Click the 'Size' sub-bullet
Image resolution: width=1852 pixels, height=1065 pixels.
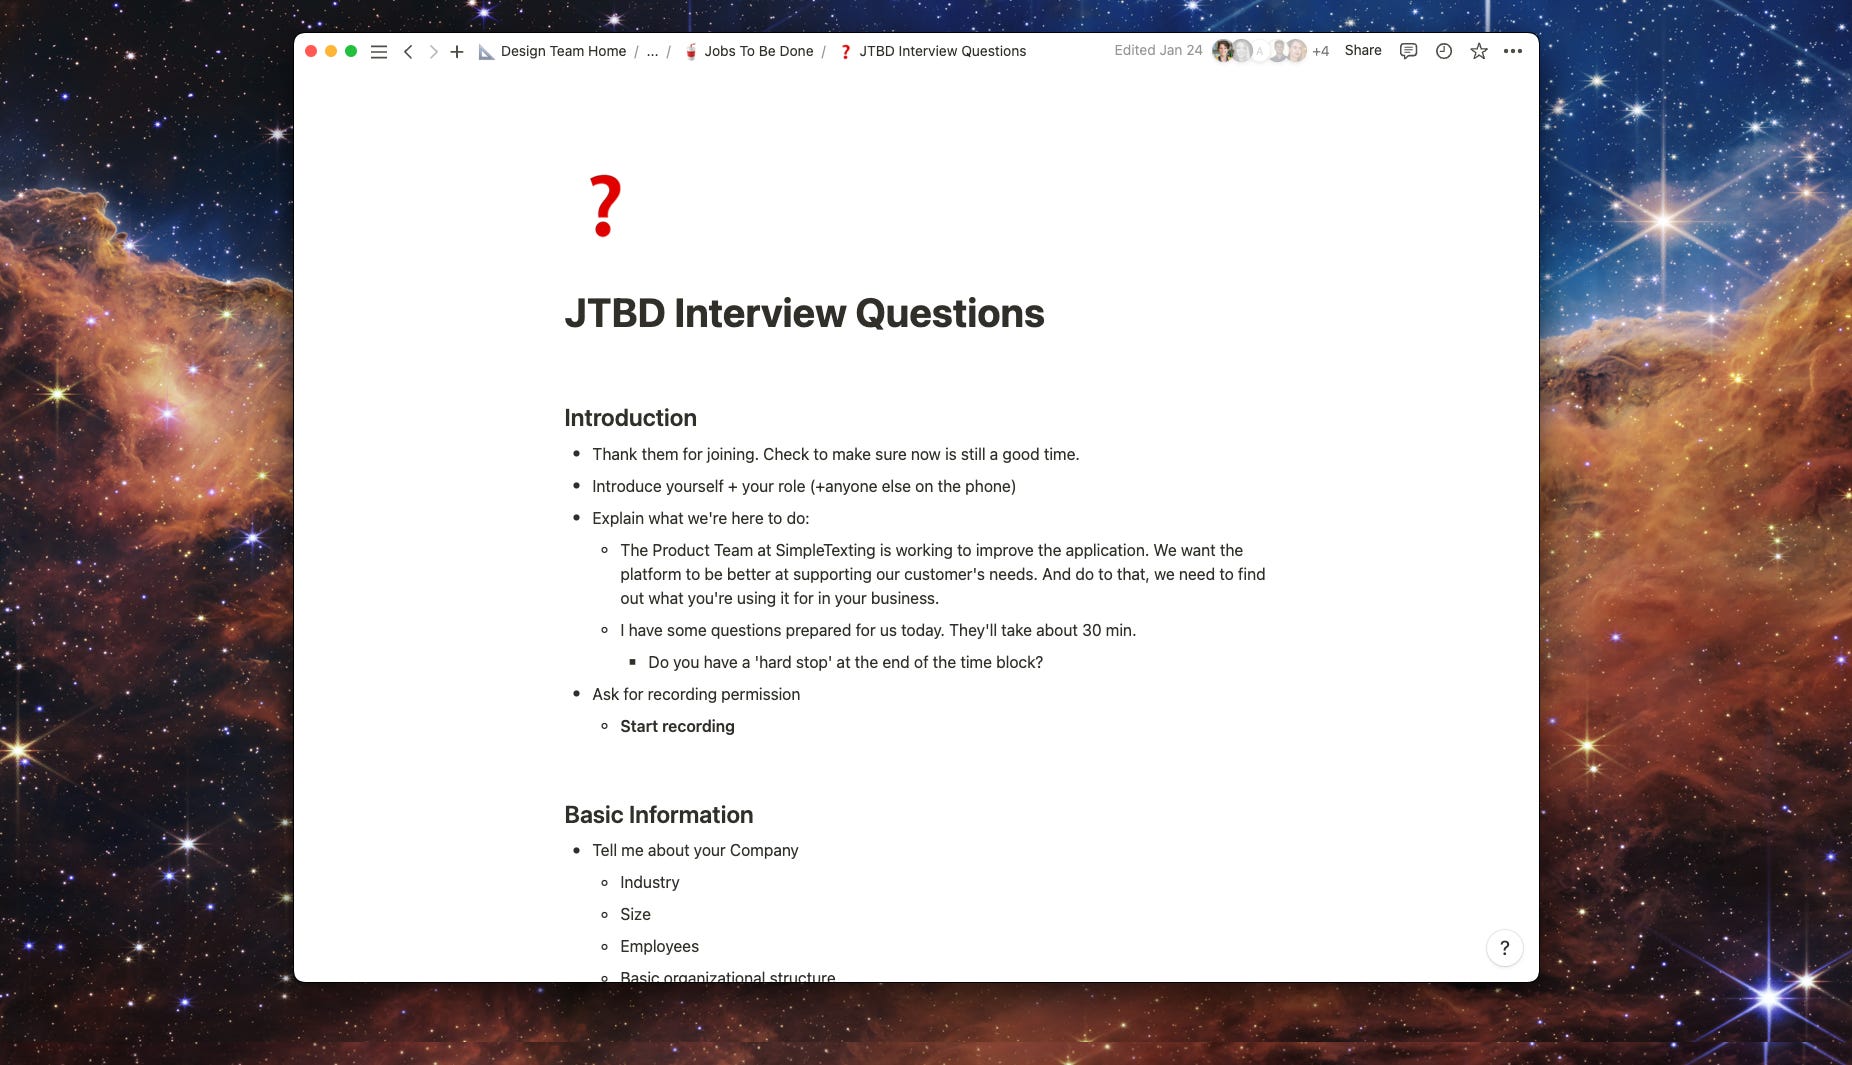click(x=635, y=914)
